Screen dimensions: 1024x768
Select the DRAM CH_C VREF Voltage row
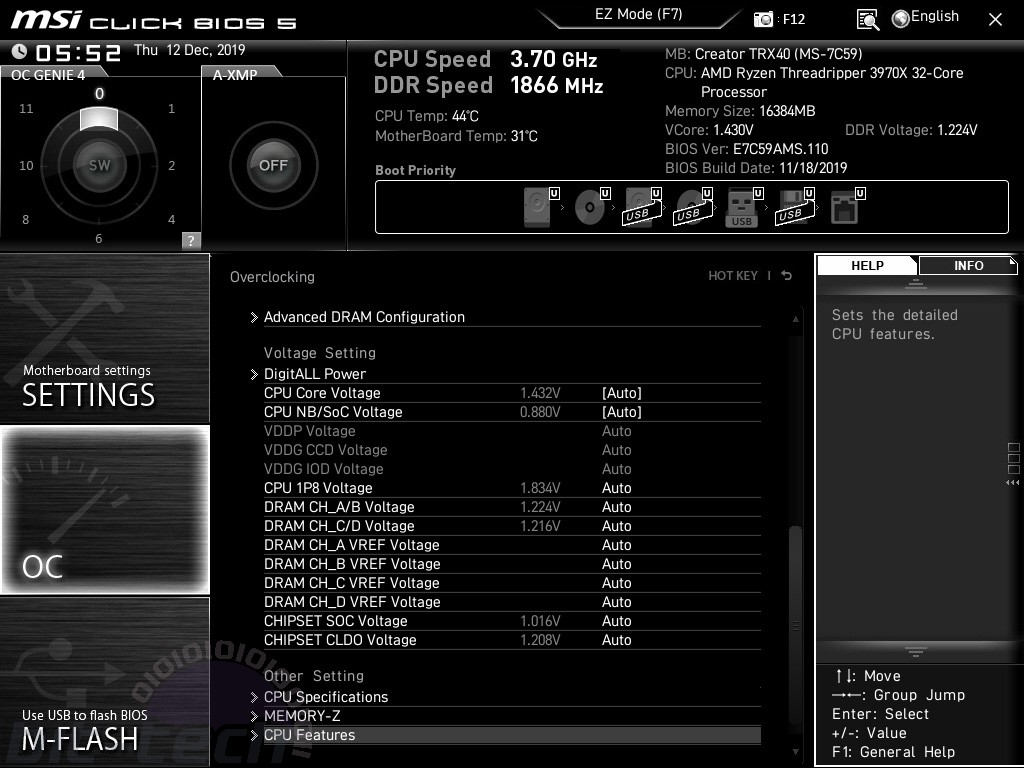pyautogui.click(x=512, y=583)
